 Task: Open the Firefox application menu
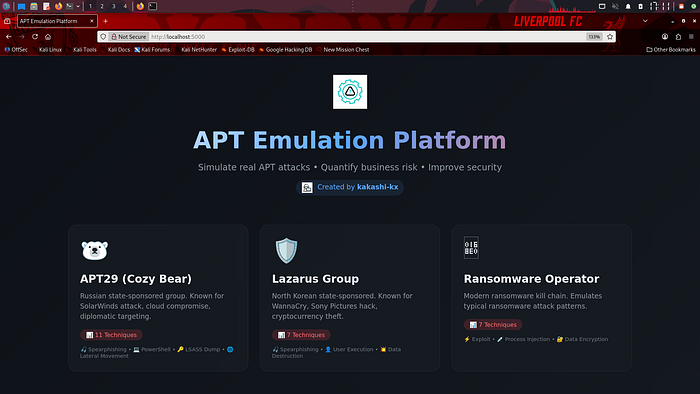click(691, 37)
